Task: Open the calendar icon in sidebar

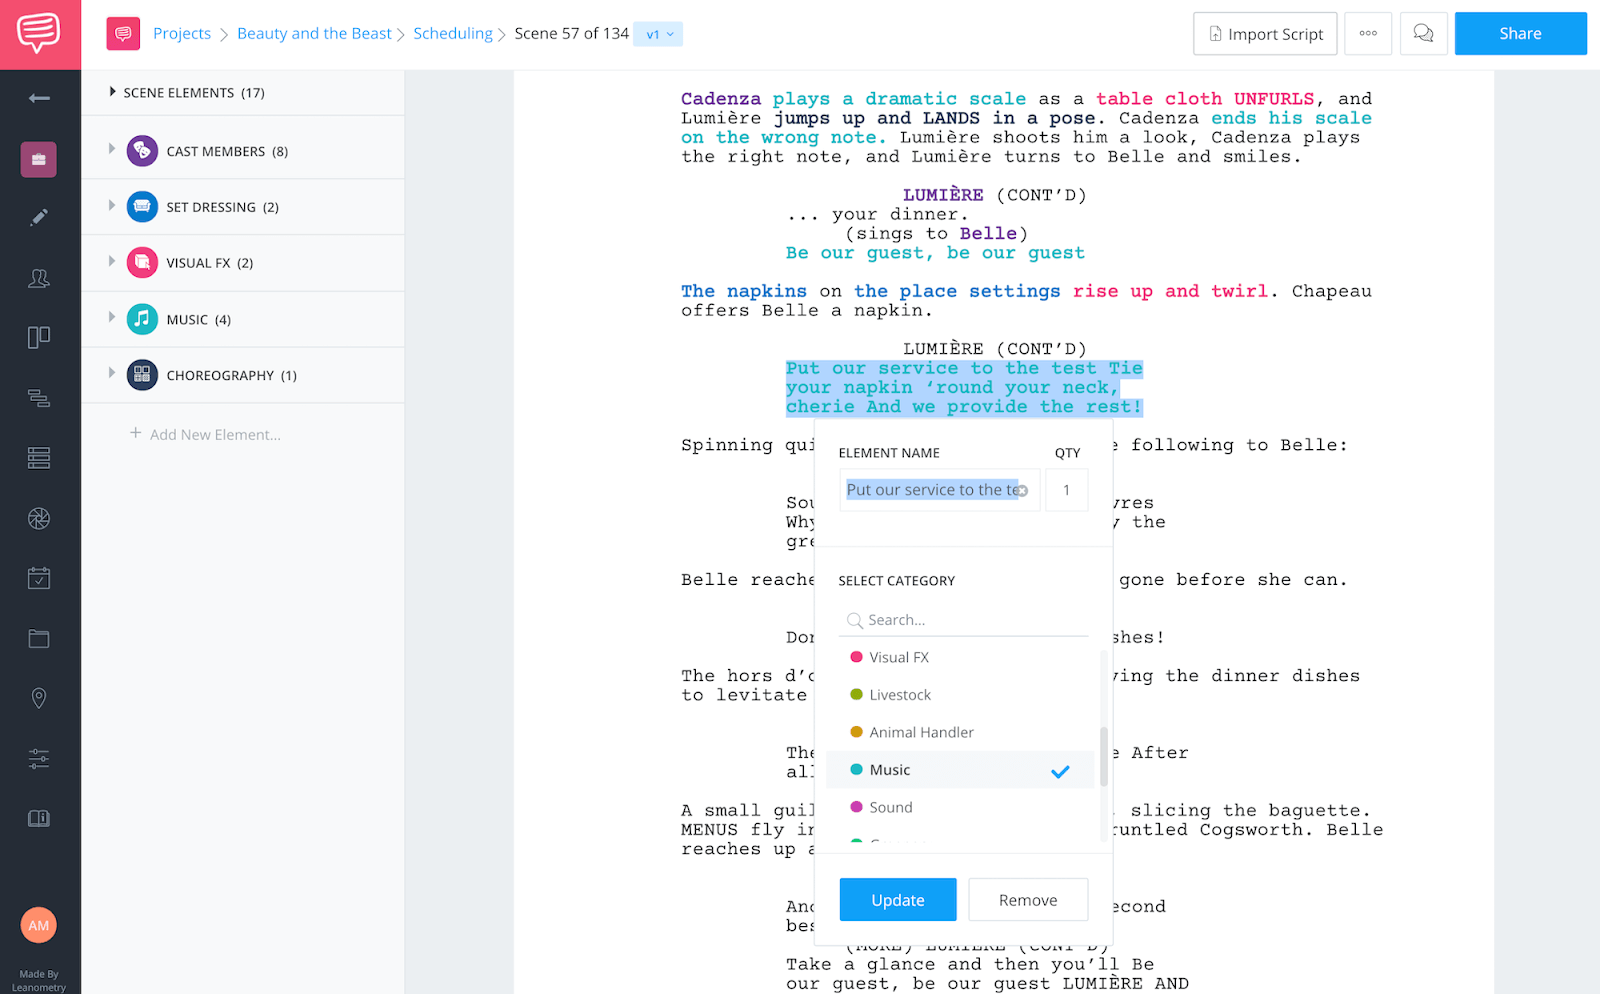Action: click(x=39, y=578)
